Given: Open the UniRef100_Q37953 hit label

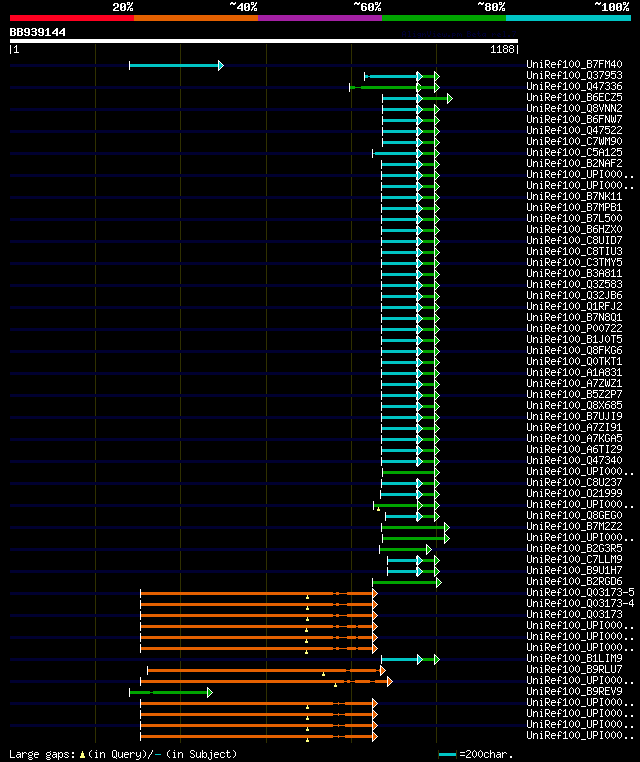Looking at the screenshot, I should [x=574, y=75].
